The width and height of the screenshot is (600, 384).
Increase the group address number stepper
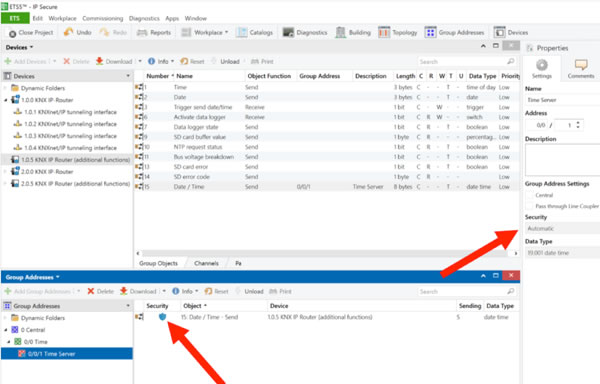[578, 123]
